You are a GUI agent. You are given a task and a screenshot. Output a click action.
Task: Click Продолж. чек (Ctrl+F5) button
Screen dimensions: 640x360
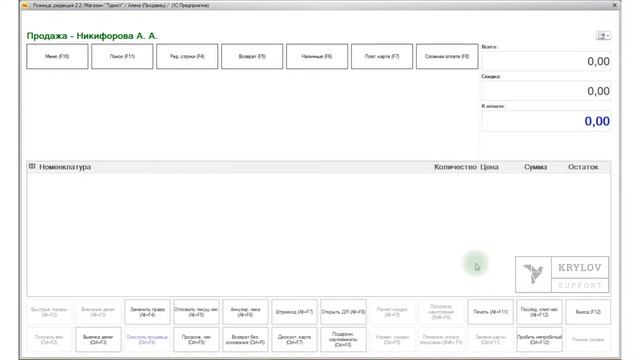point(196,339)
